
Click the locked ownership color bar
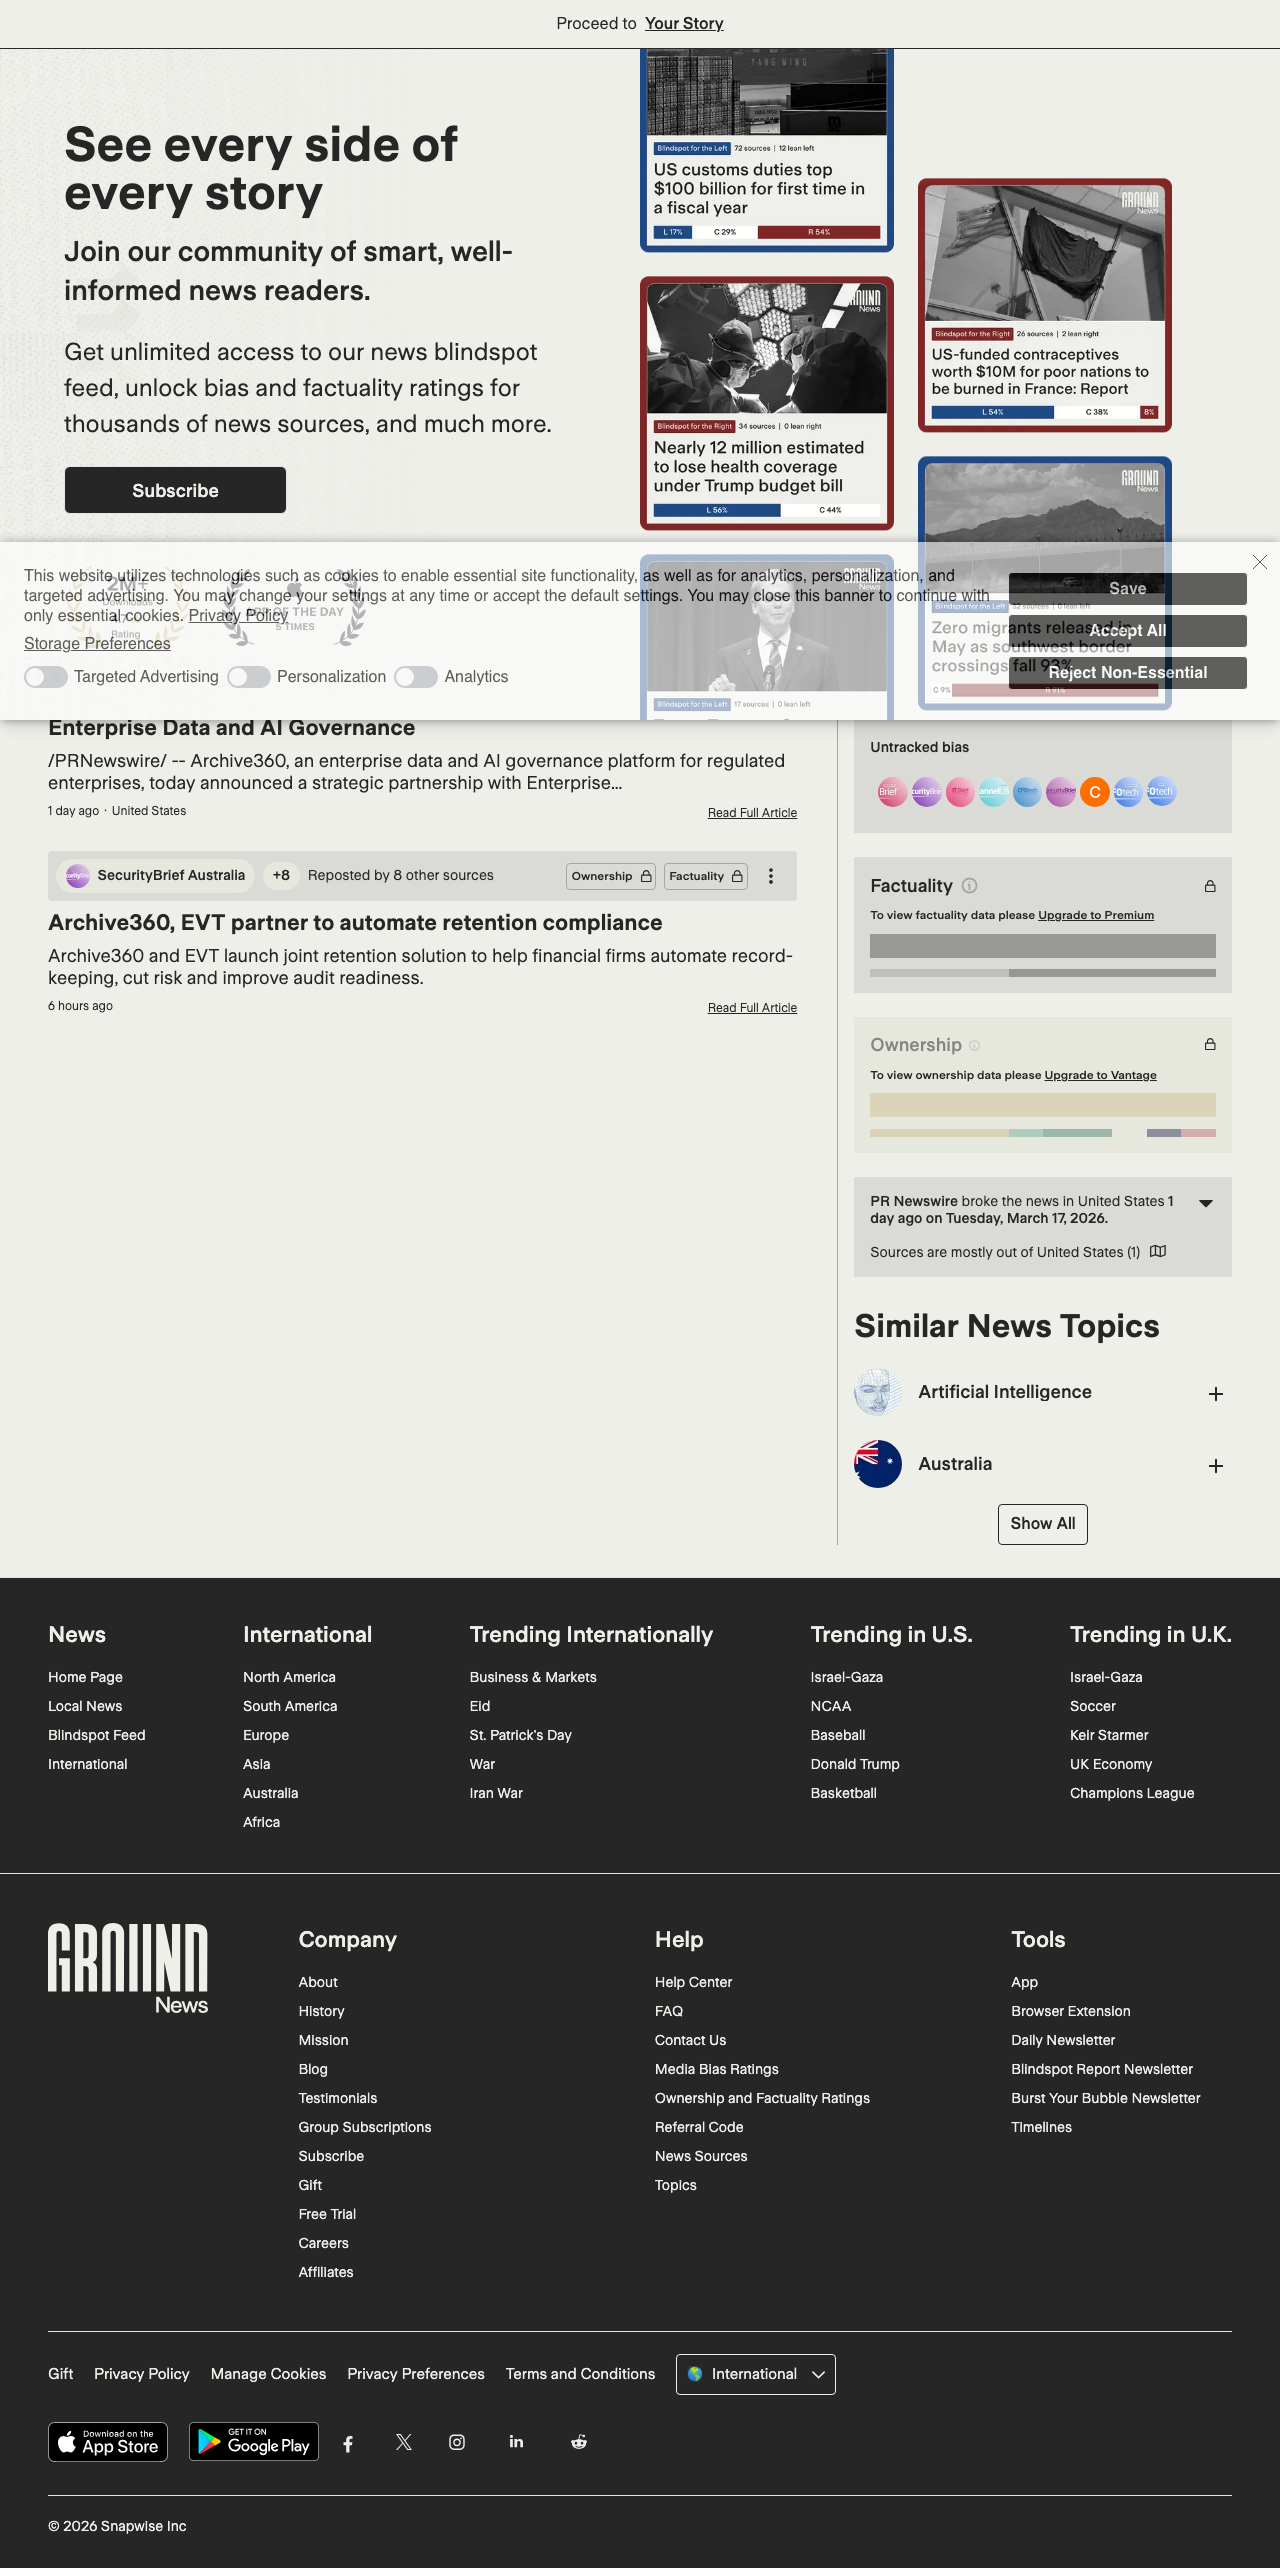[x=1043, y=1105]
